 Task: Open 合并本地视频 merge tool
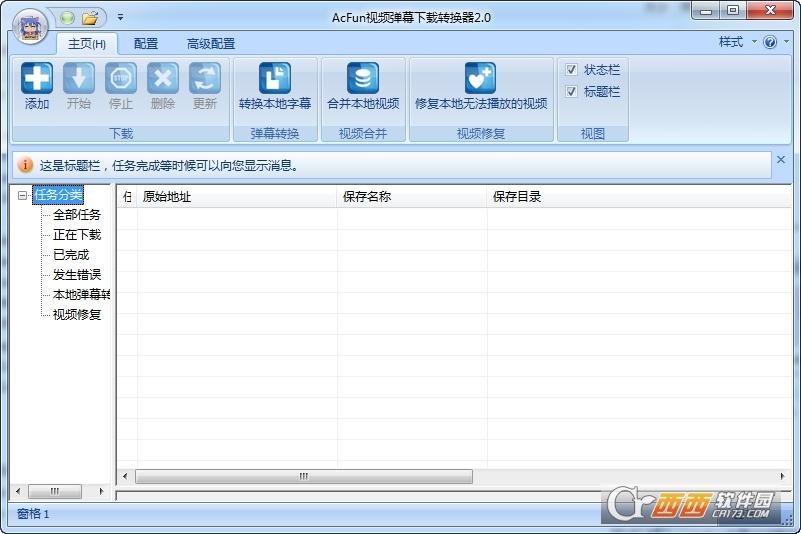click(363, 85)
